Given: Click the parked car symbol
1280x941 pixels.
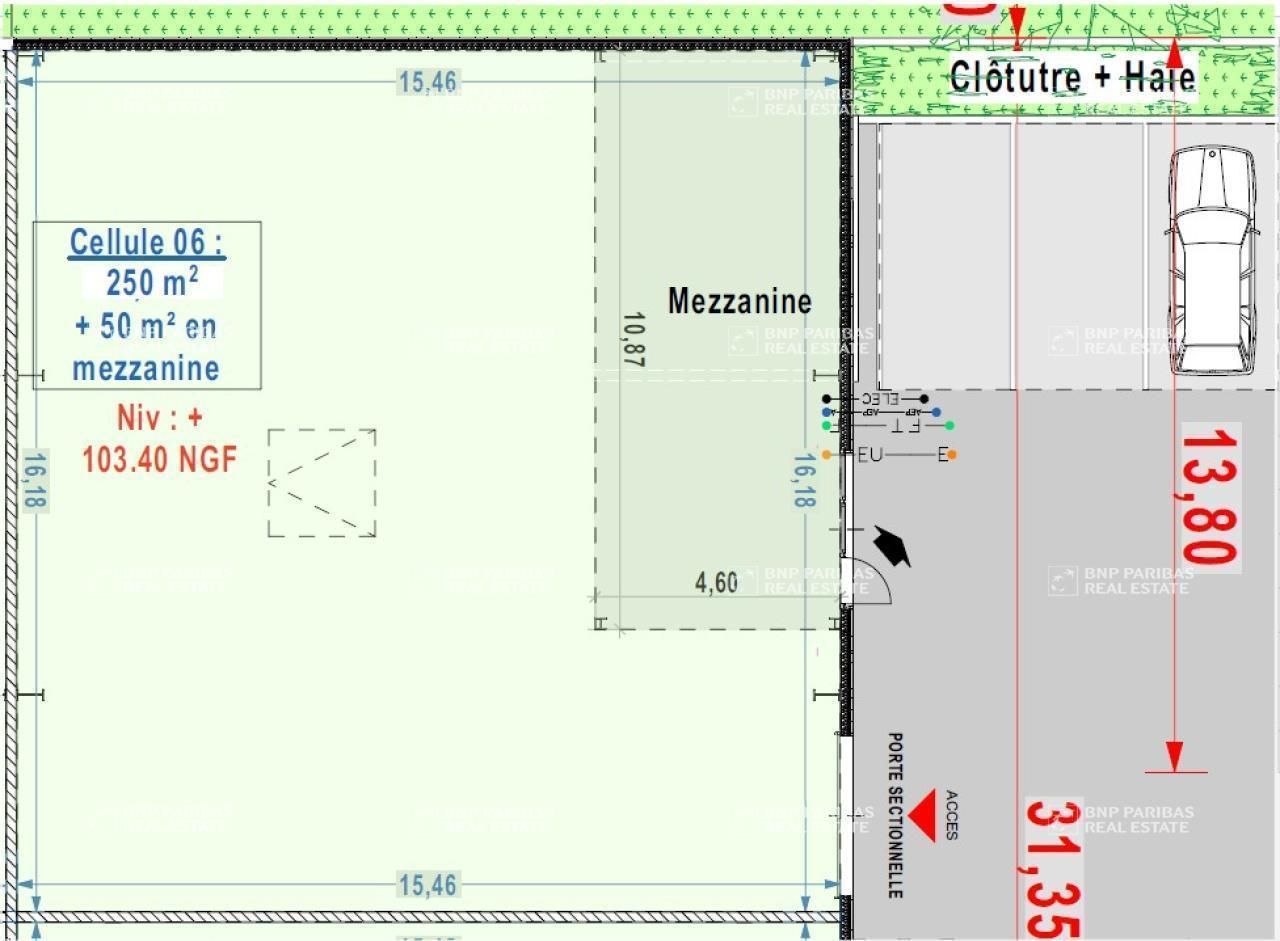Looking at the screenshot, I should coord(1211,260).
